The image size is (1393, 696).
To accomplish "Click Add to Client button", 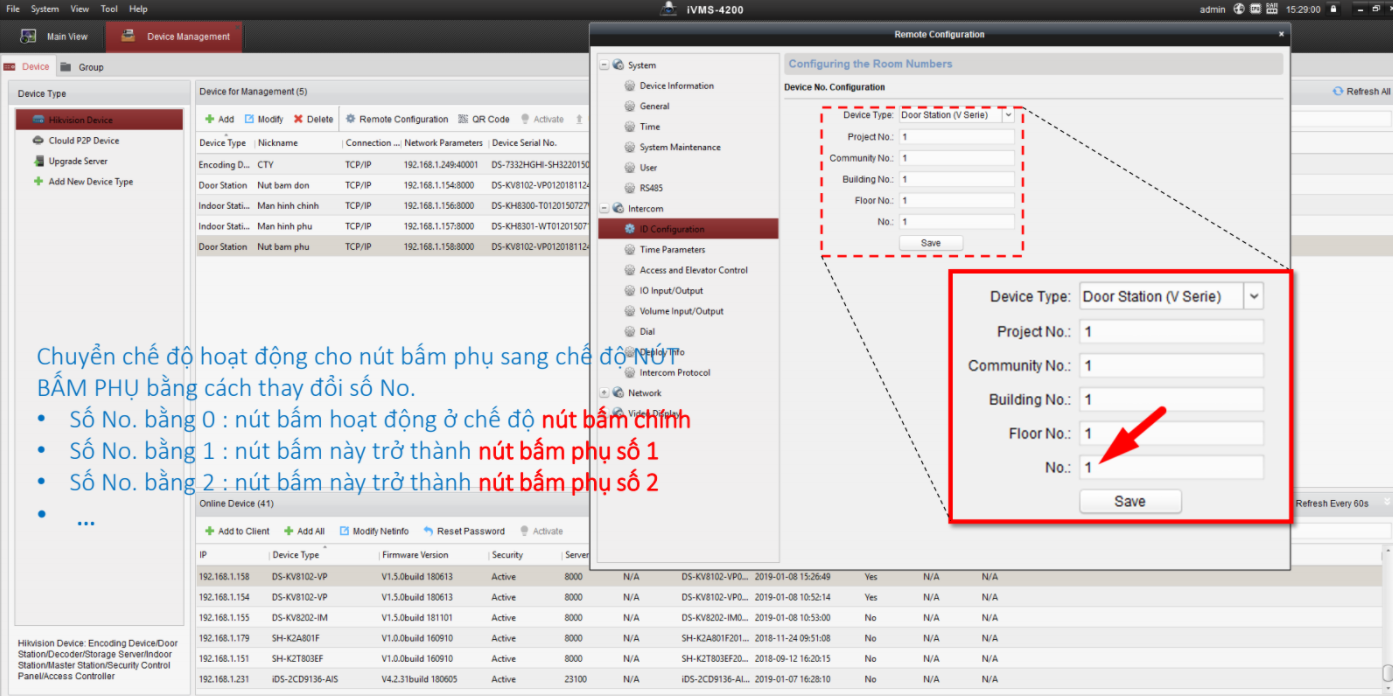I will coord(237,531).
